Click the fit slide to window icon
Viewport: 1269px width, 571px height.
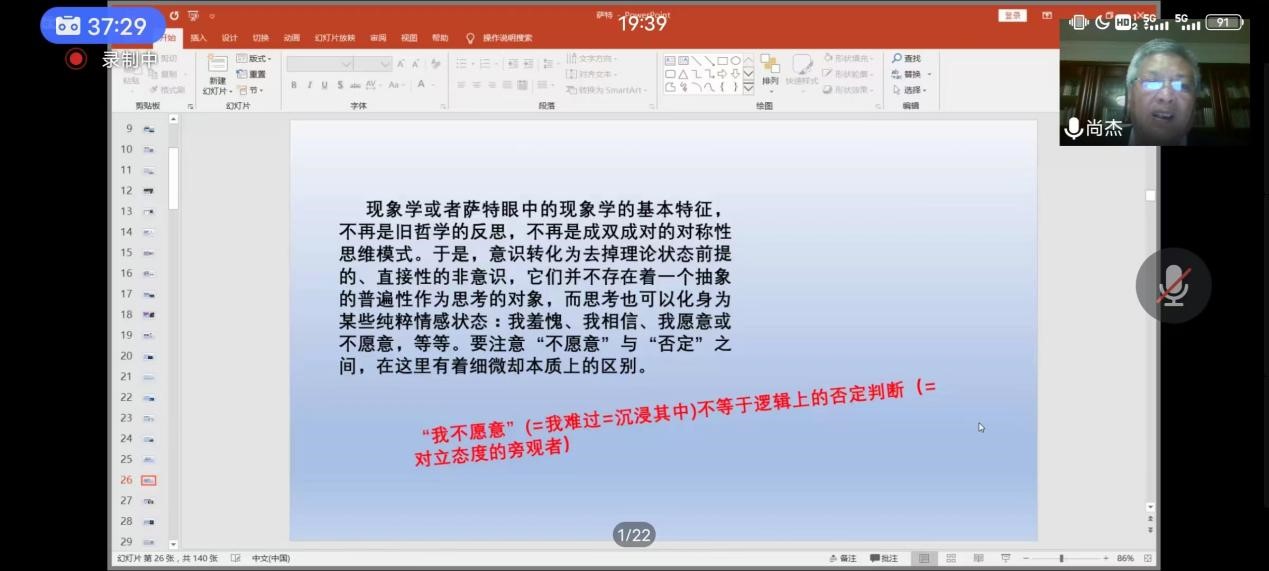pyautogui.click(x=1148, y=558)
